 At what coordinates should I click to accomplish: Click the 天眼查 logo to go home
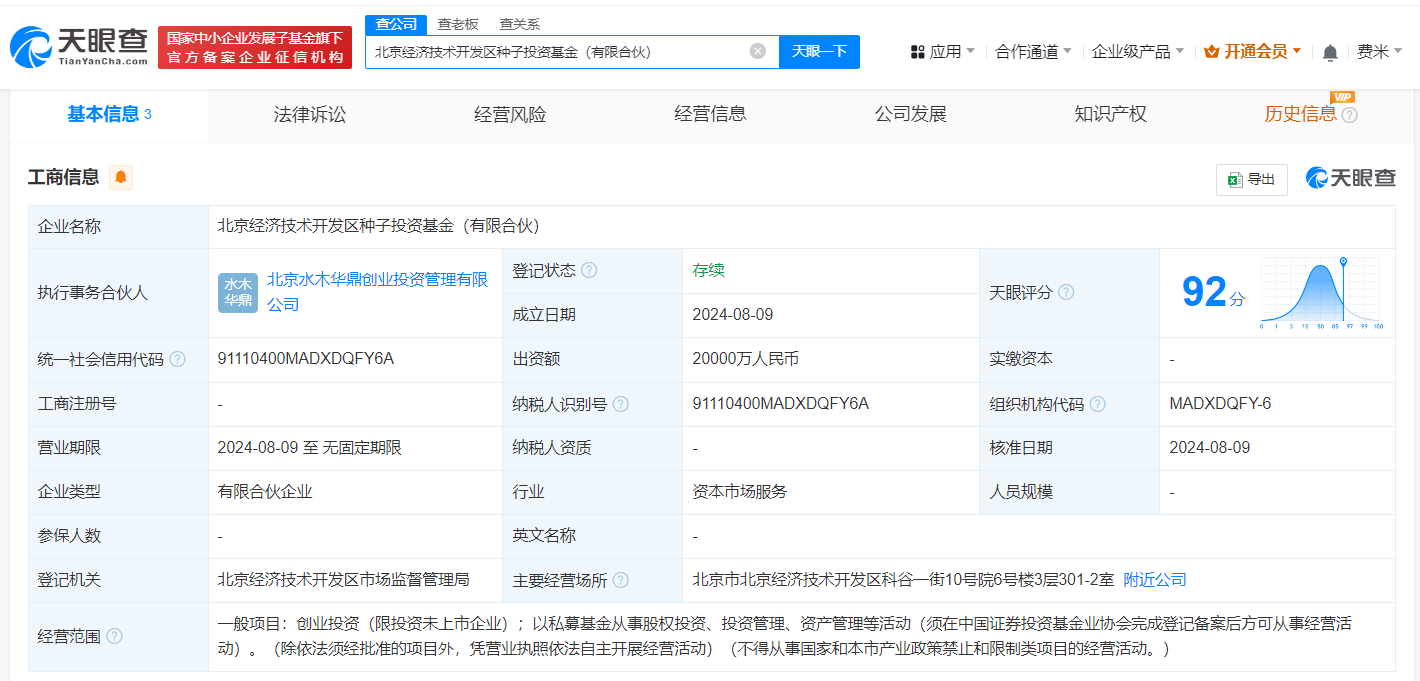[75, 45]
